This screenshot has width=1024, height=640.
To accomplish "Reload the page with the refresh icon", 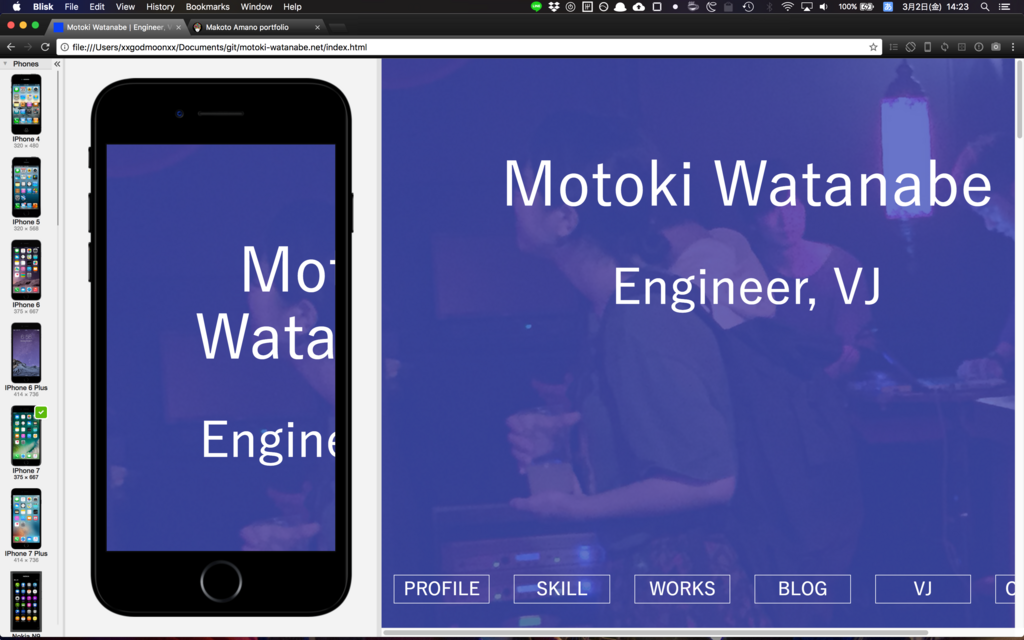I will (x=45, y=47).
